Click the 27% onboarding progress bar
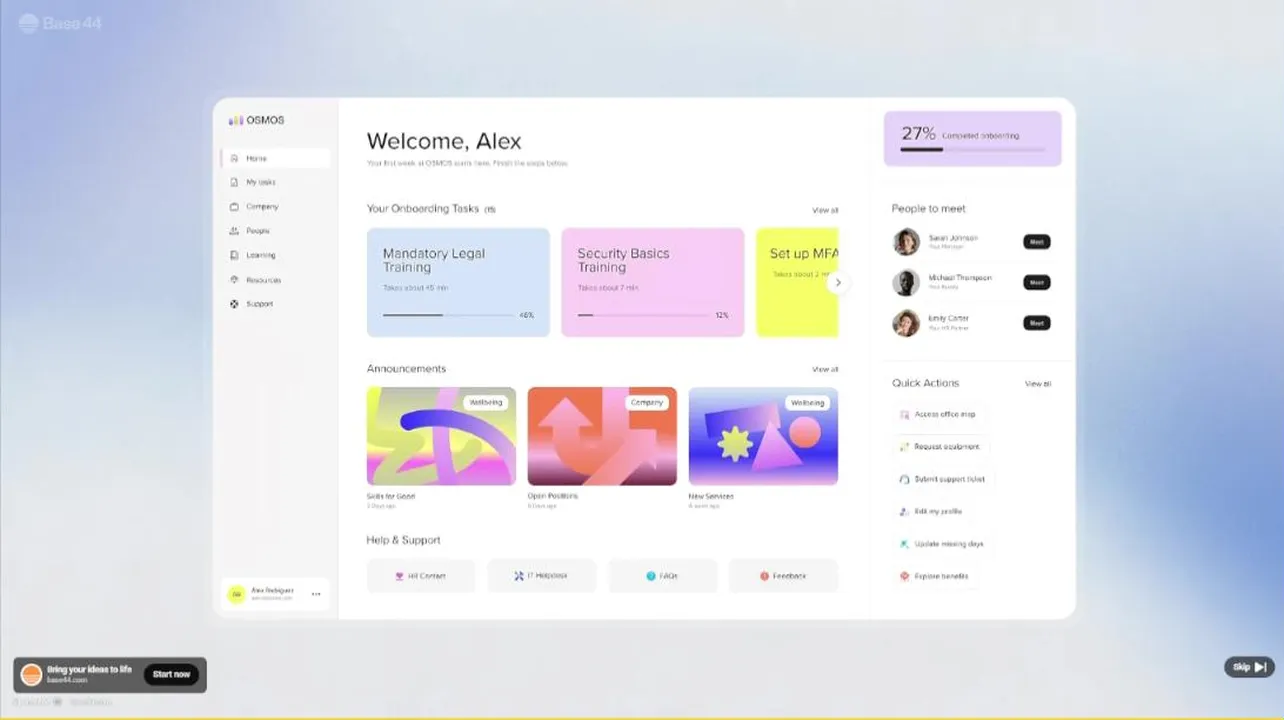The height and width of the screenshot is (720, 1284). pos(973,150)
